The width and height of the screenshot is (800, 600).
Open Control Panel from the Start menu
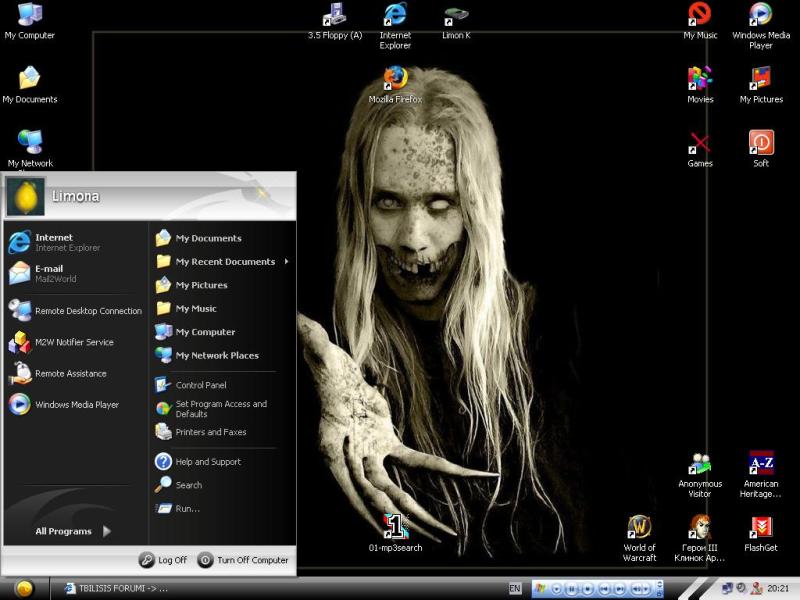222,385
